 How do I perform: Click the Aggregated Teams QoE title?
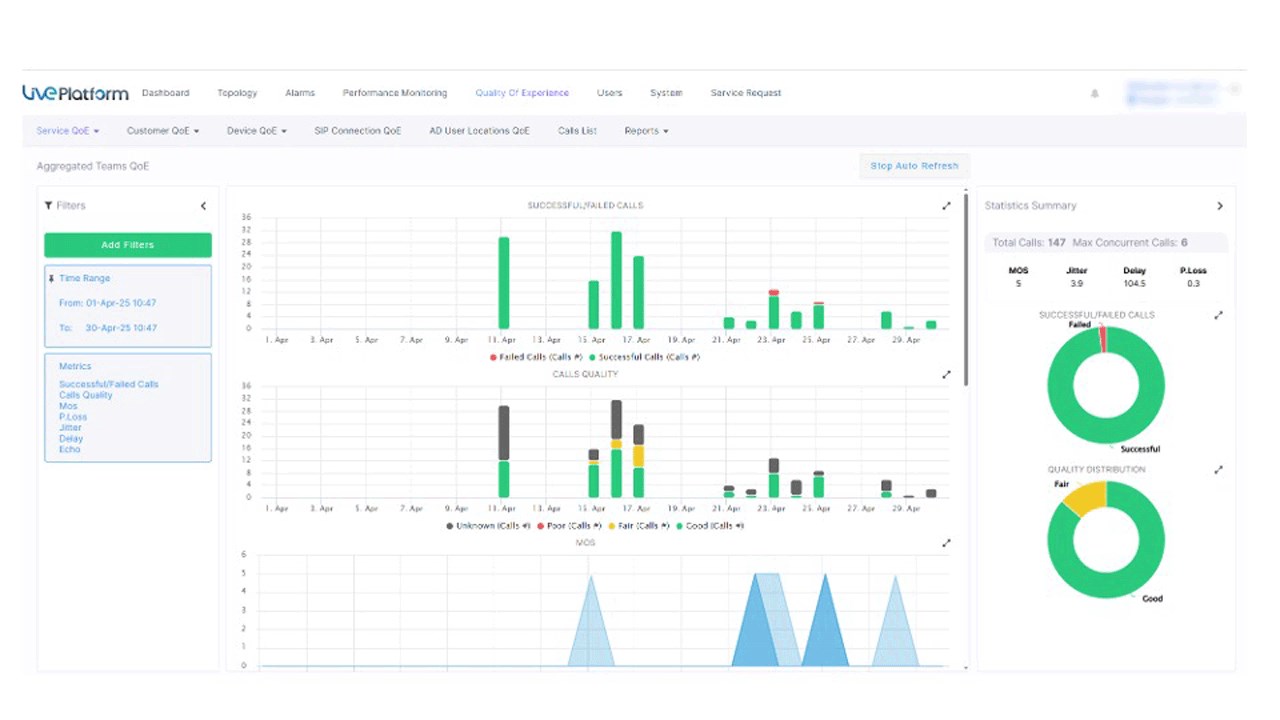pos(93,166)
